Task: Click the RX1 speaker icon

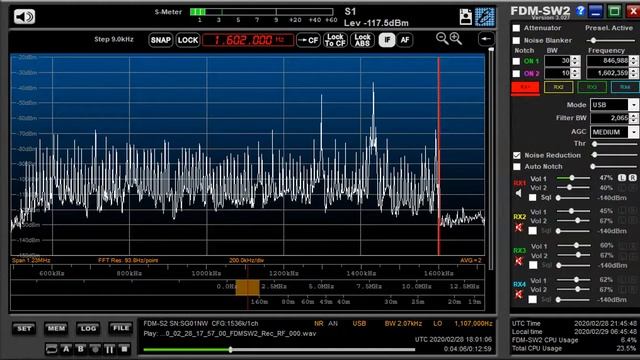Action: [x=518, y=193]
